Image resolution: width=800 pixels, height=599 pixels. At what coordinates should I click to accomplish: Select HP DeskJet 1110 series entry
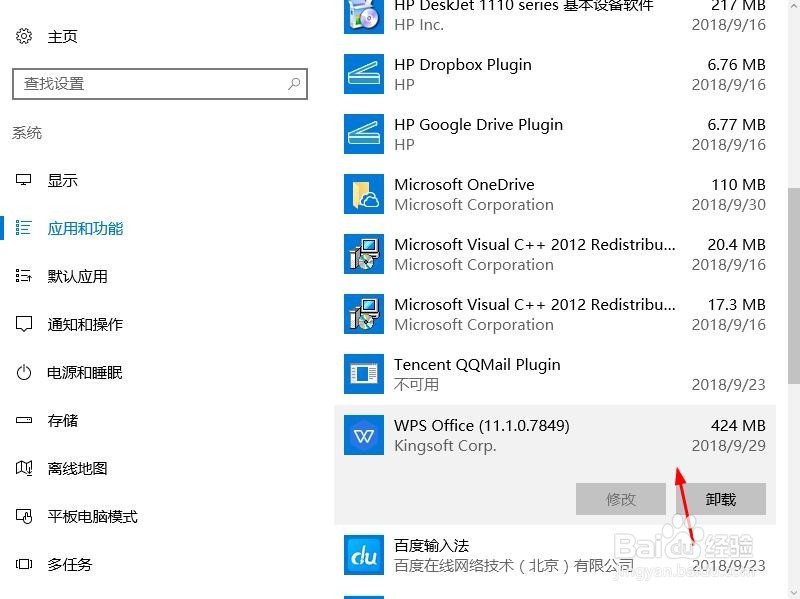pos(555,15)
